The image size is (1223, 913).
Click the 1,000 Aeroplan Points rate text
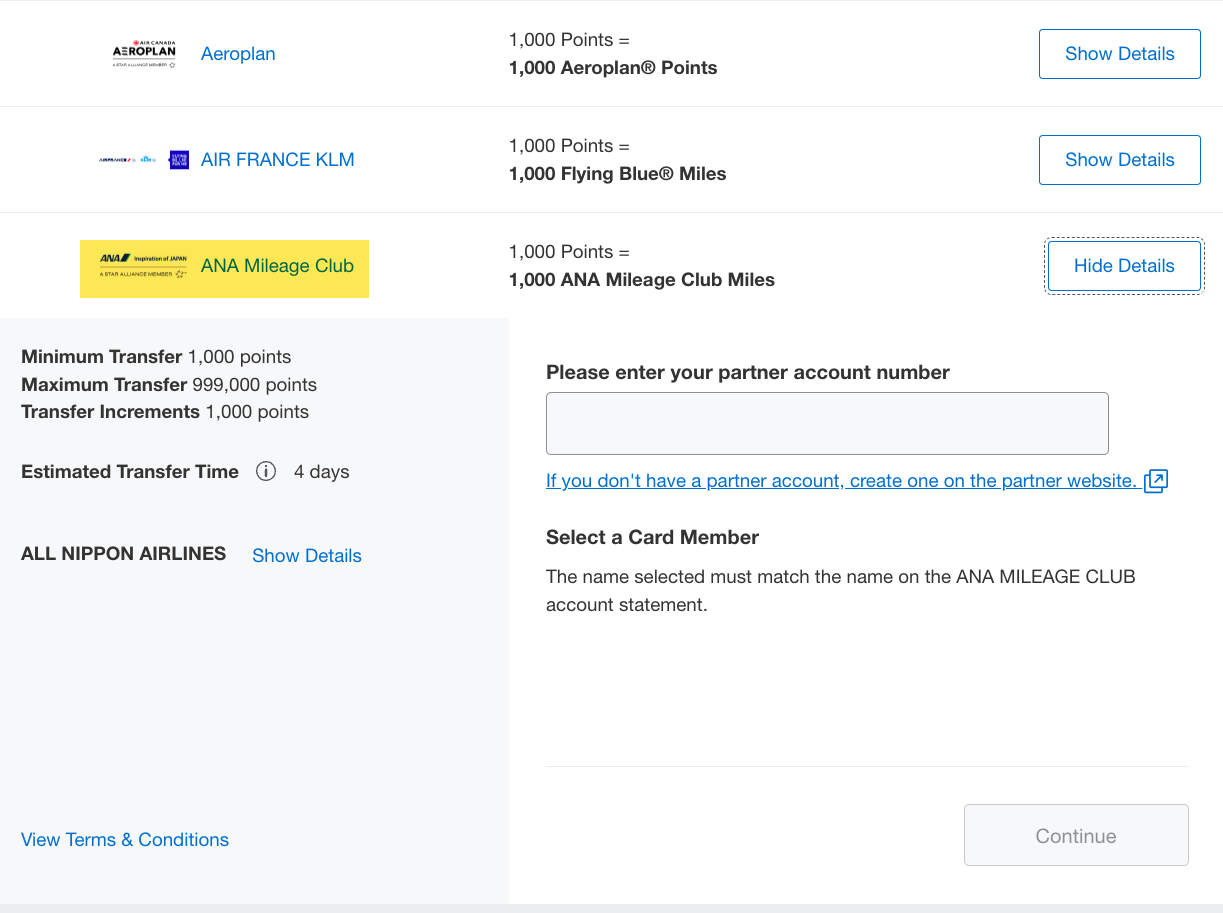click(613, 68)
